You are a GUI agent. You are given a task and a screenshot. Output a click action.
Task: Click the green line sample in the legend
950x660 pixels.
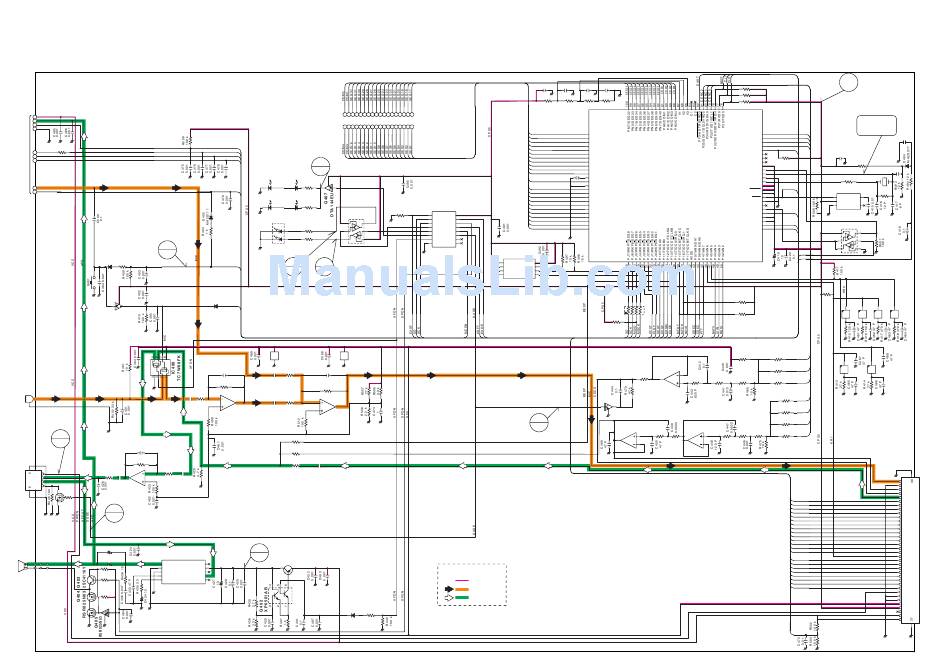[x=462, y=599]
